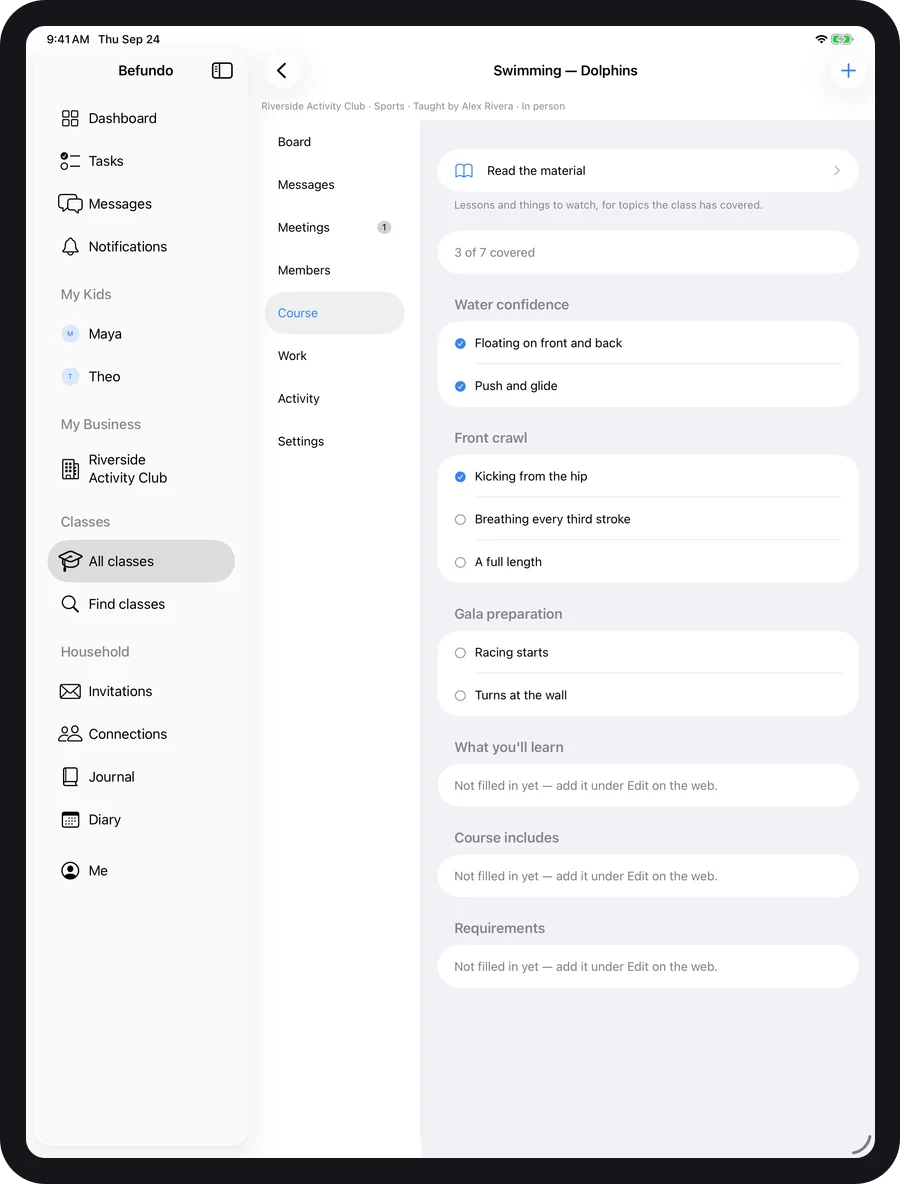
Task: Open Notifications bell icon
Action: (x=69, y=247)
